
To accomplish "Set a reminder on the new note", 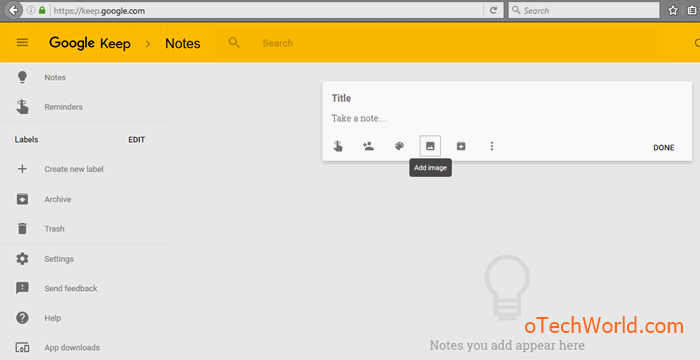I will [338, 146].
